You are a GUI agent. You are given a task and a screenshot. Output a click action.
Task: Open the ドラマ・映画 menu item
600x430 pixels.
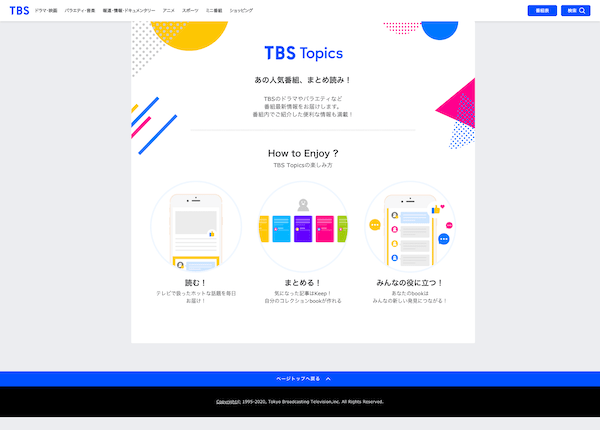[x=46, y=11]
